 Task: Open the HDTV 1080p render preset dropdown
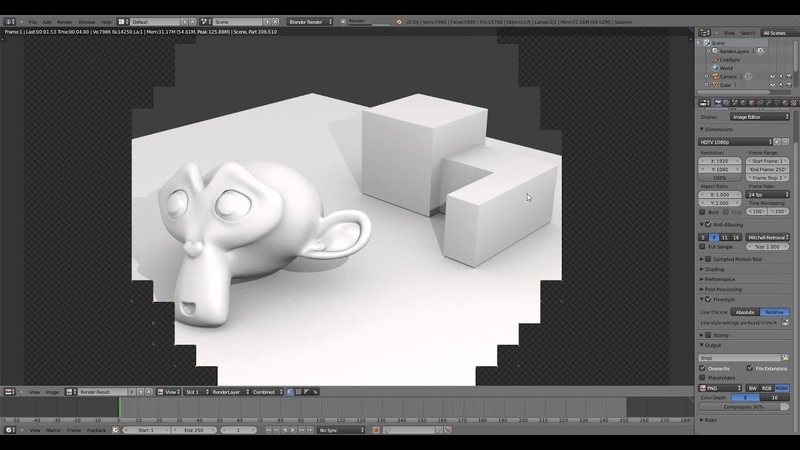tap(735, 142)
